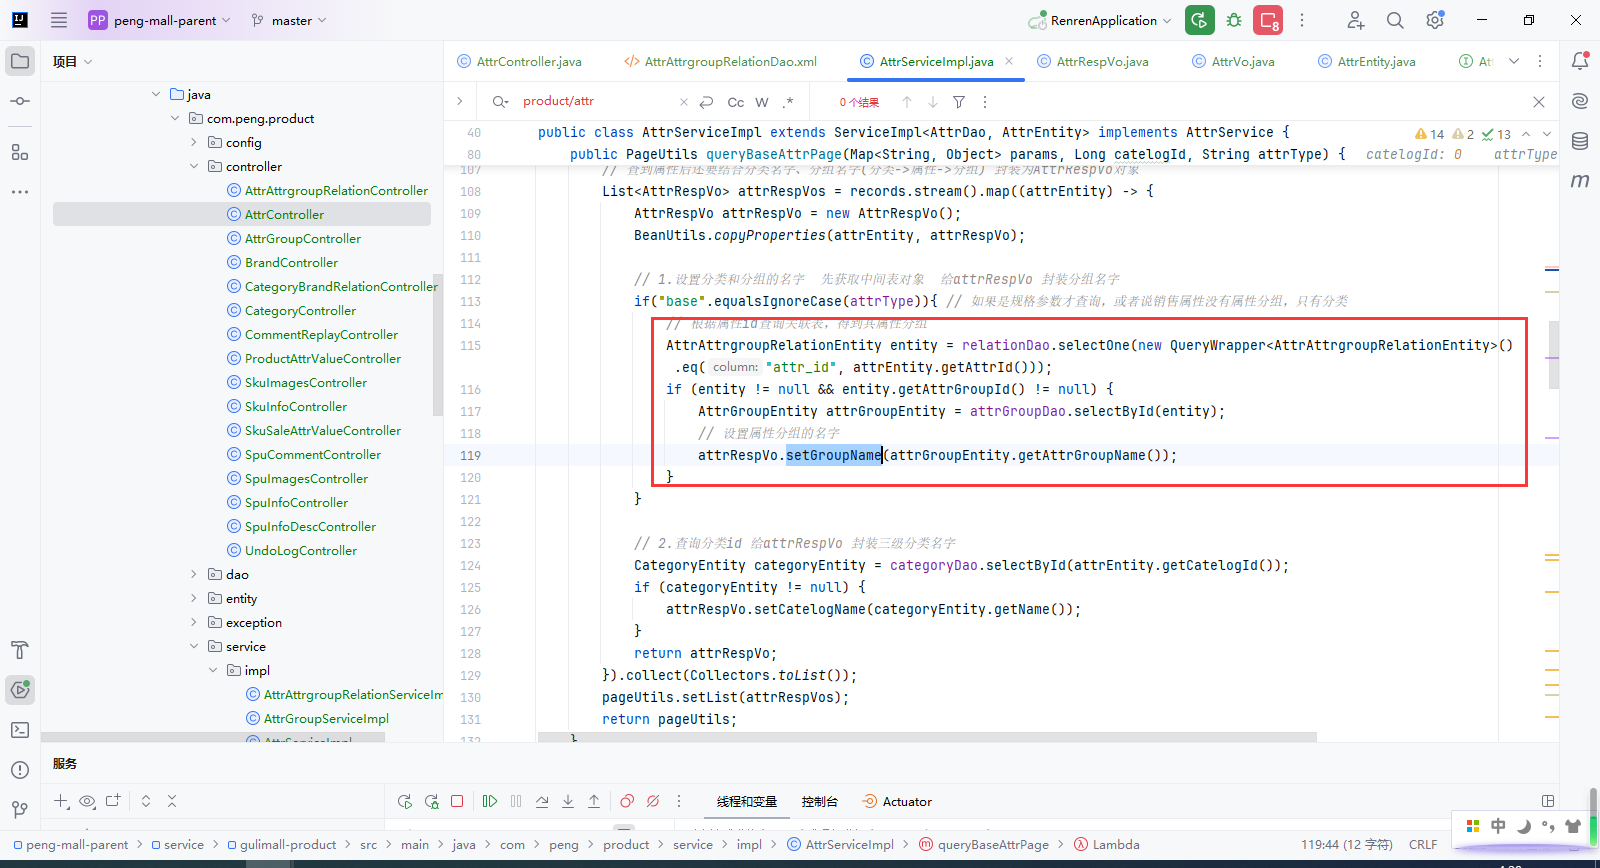Click View Breakpoints red circles icon
The image size is (1600, 868).
click(x=627, y=801)
